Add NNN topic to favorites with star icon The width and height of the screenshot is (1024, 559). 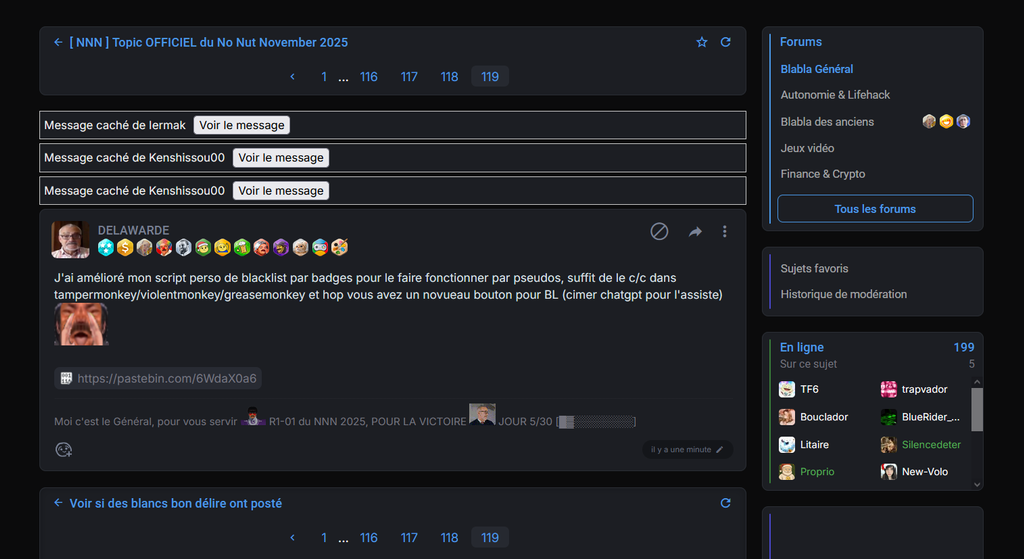[x=701, y=42]
